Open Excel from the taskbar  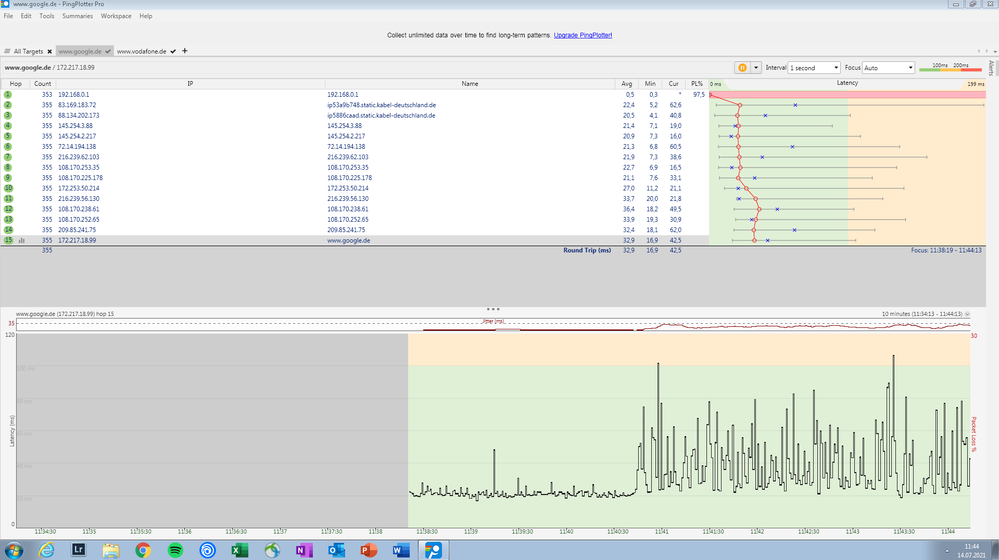point(240,550)
